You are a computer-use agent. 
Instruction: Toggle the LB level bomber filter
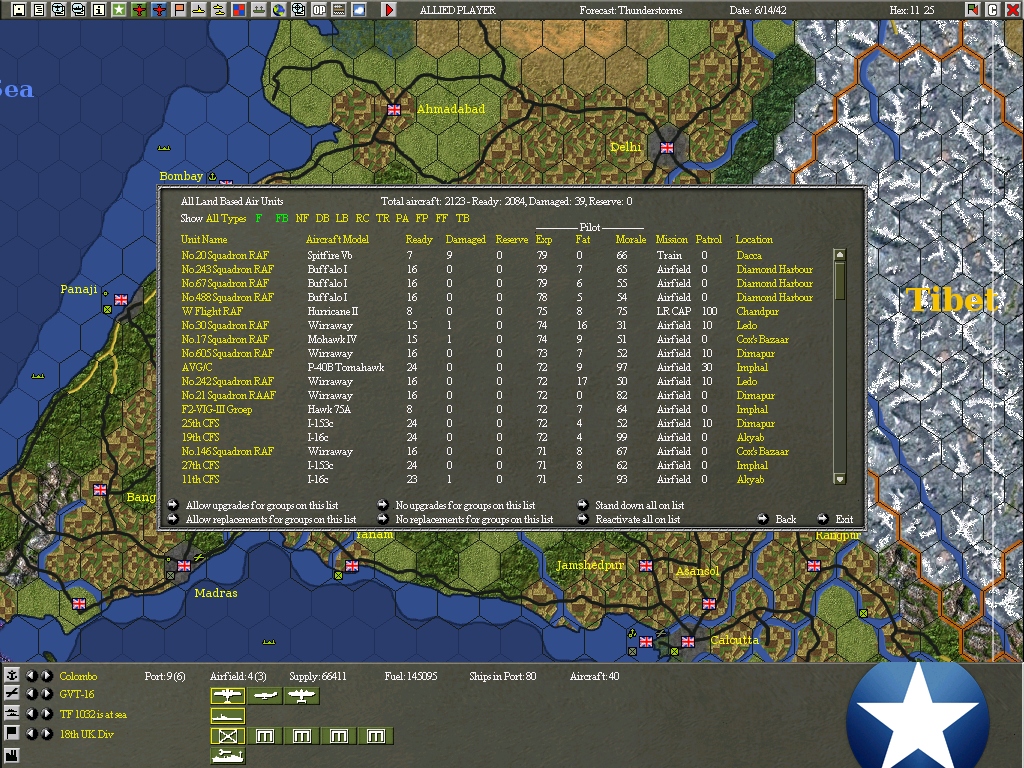tap(342, 218)
